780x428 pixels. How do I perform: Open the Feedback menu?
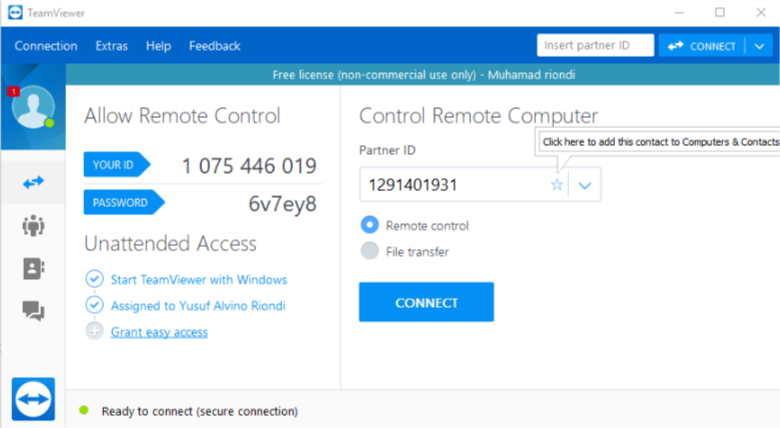tap(214, 46)
